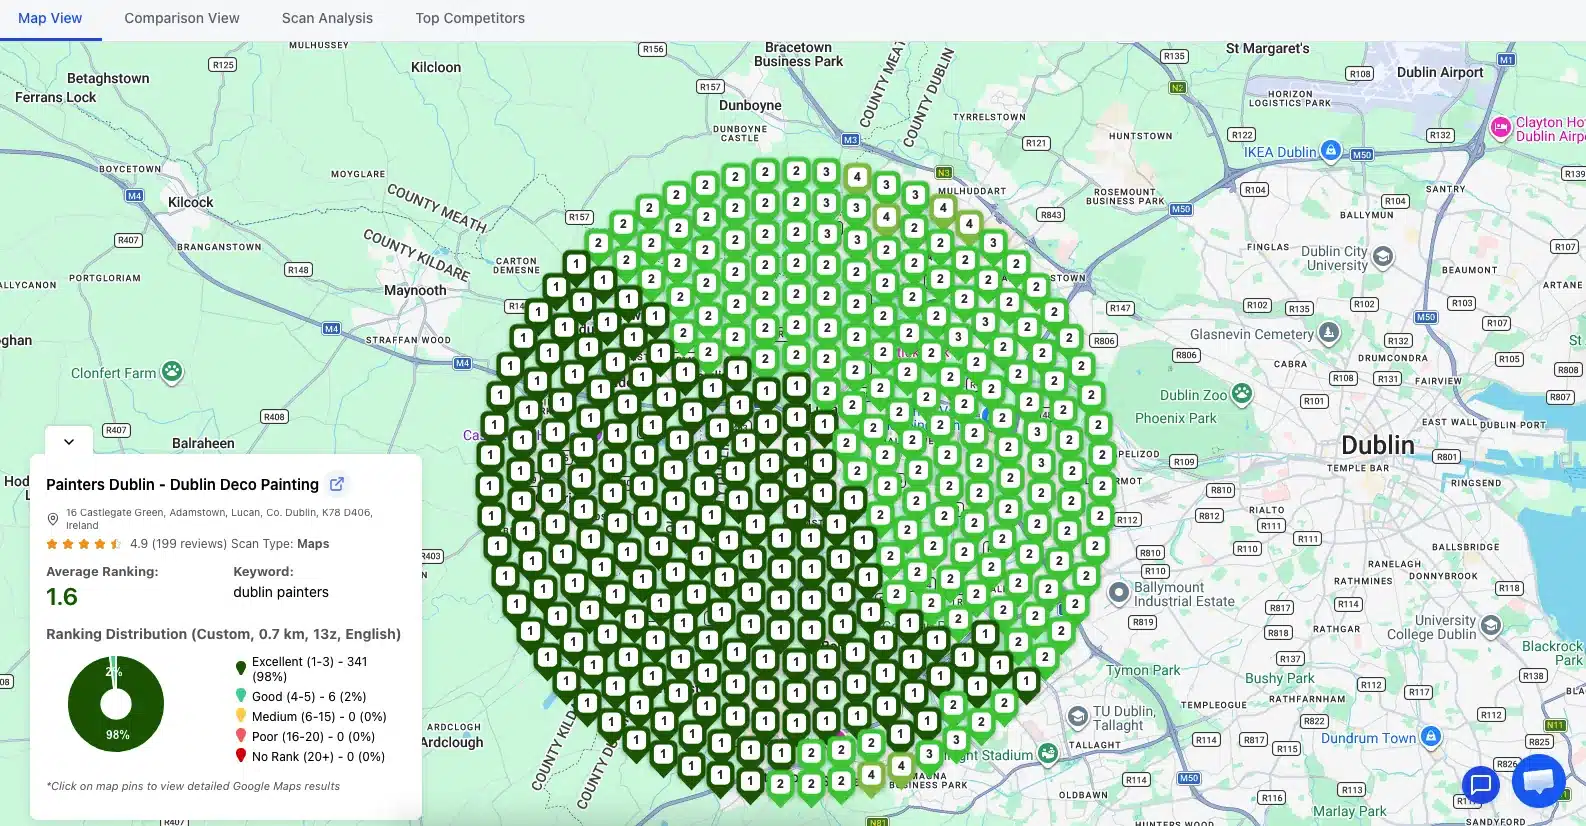
Task: Open the round messenger chat widget
Action: (x=1538, y=781)
